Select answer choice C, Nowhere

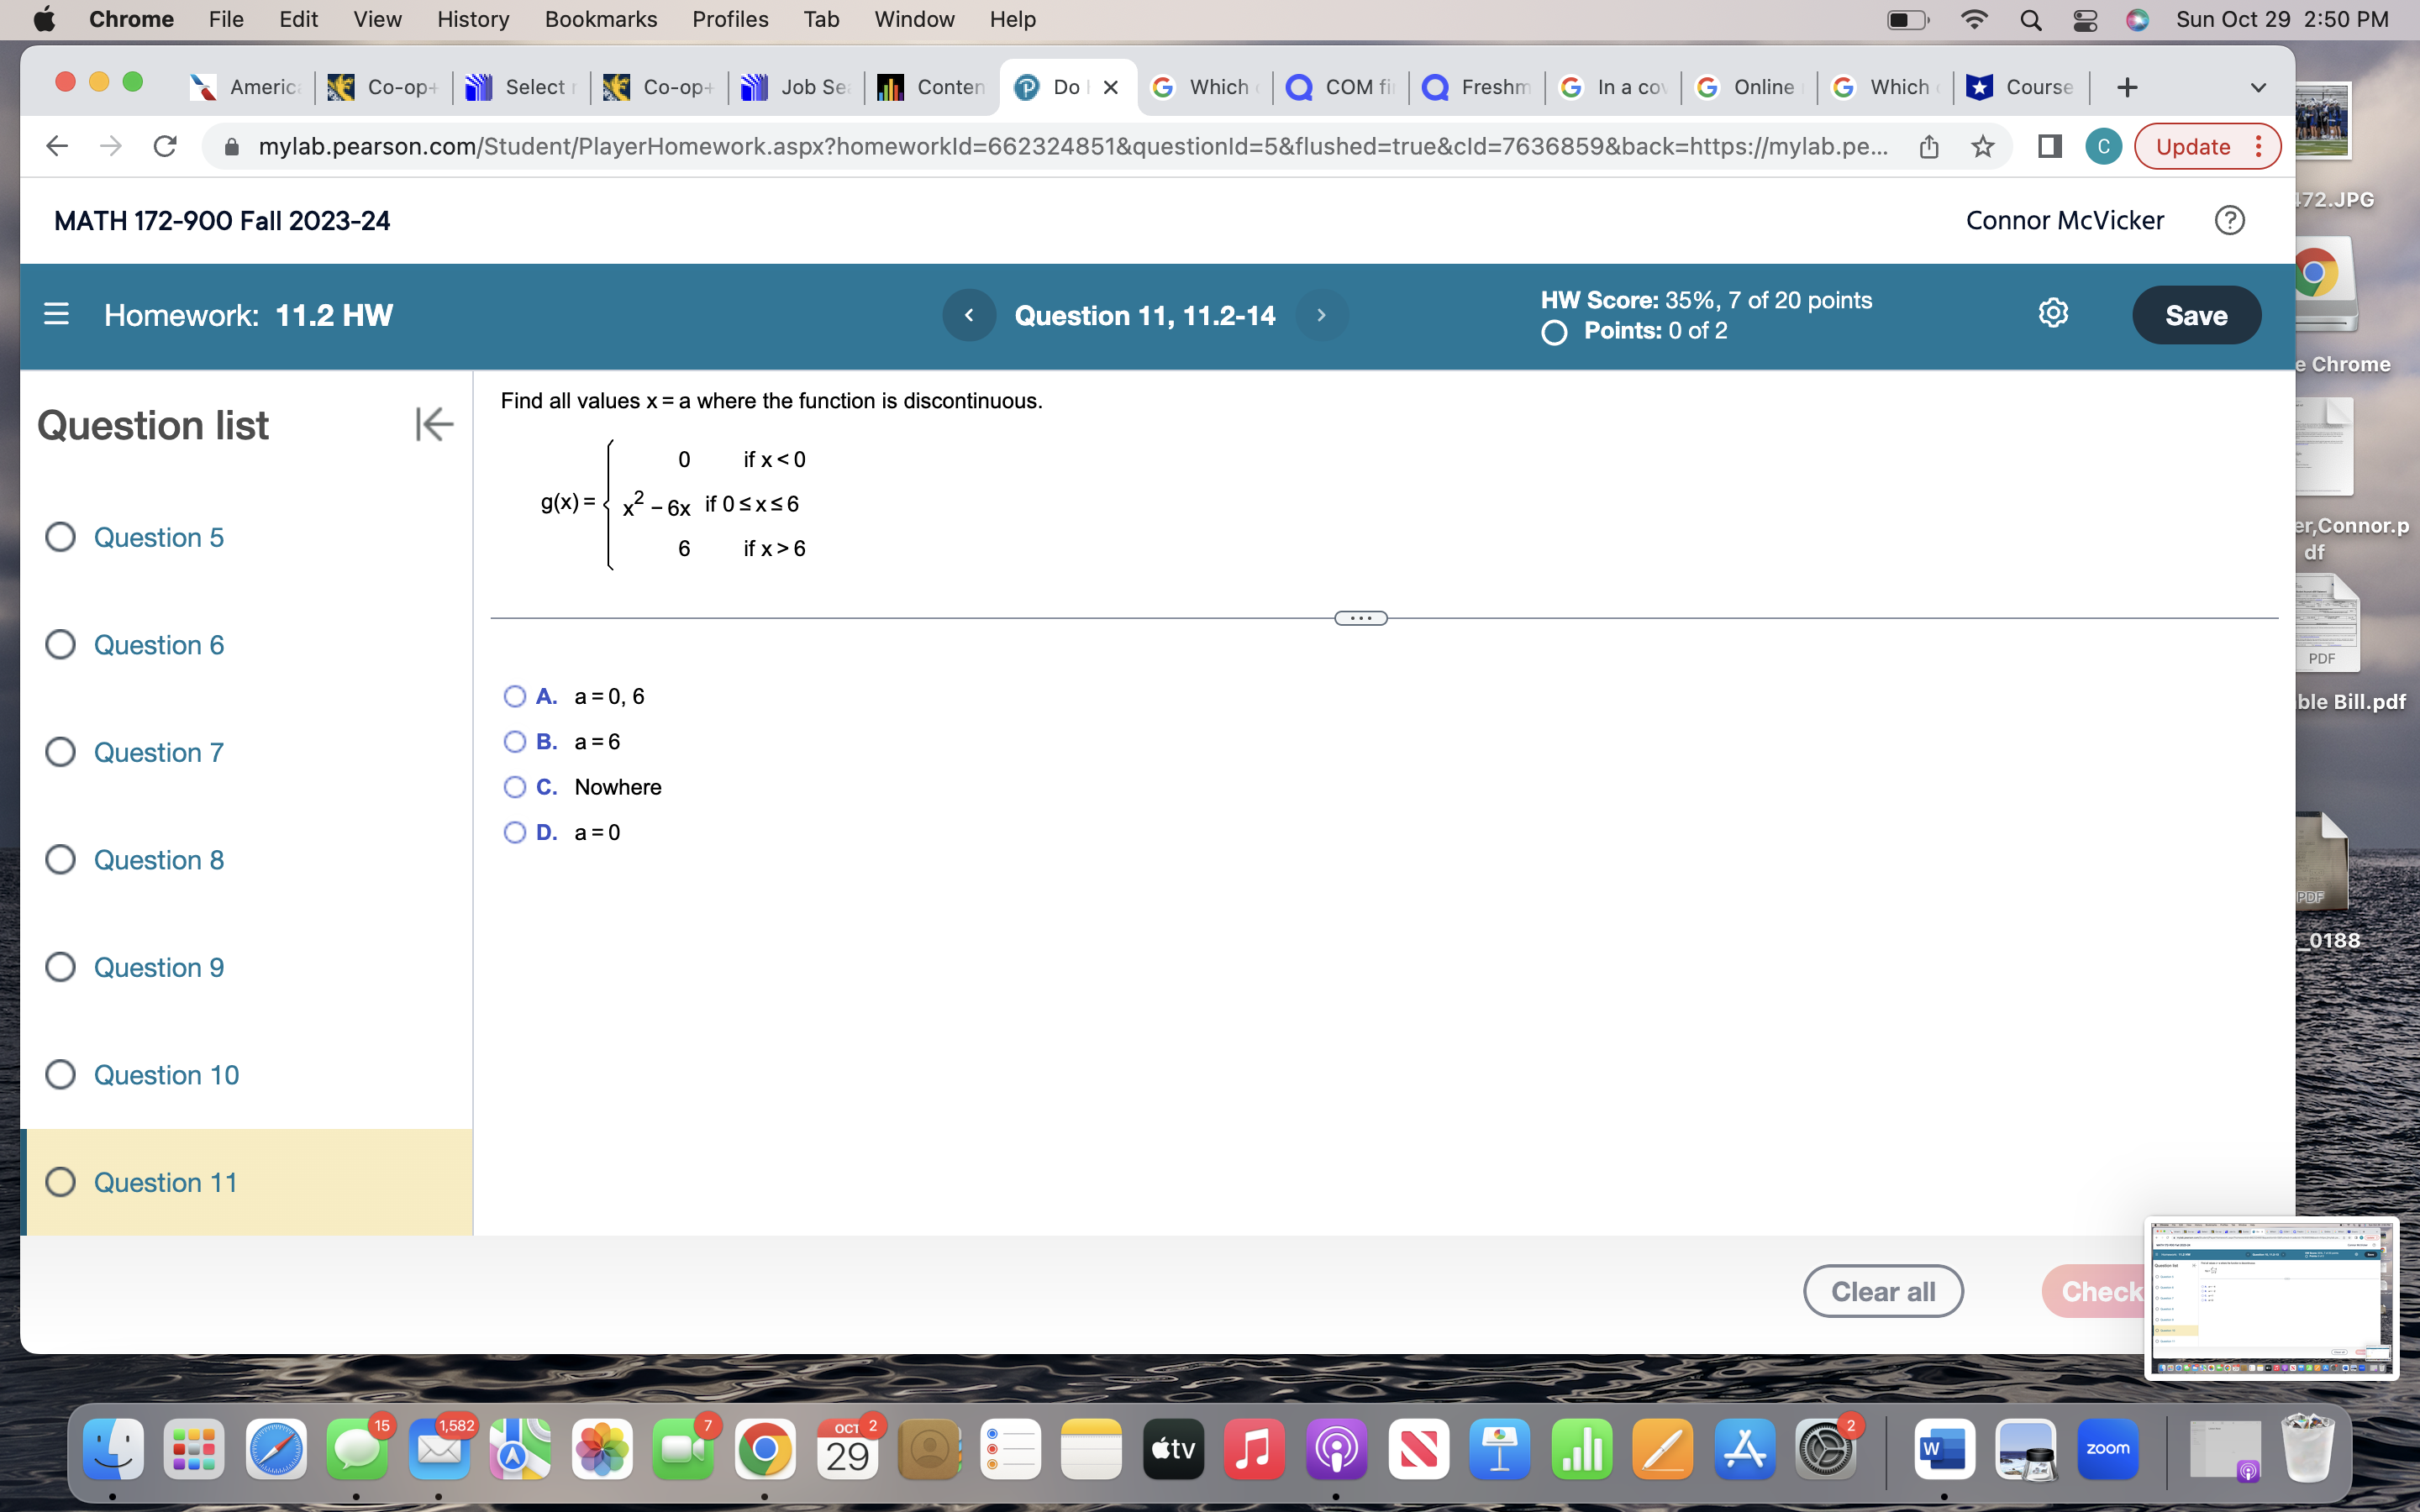(514, 787)
